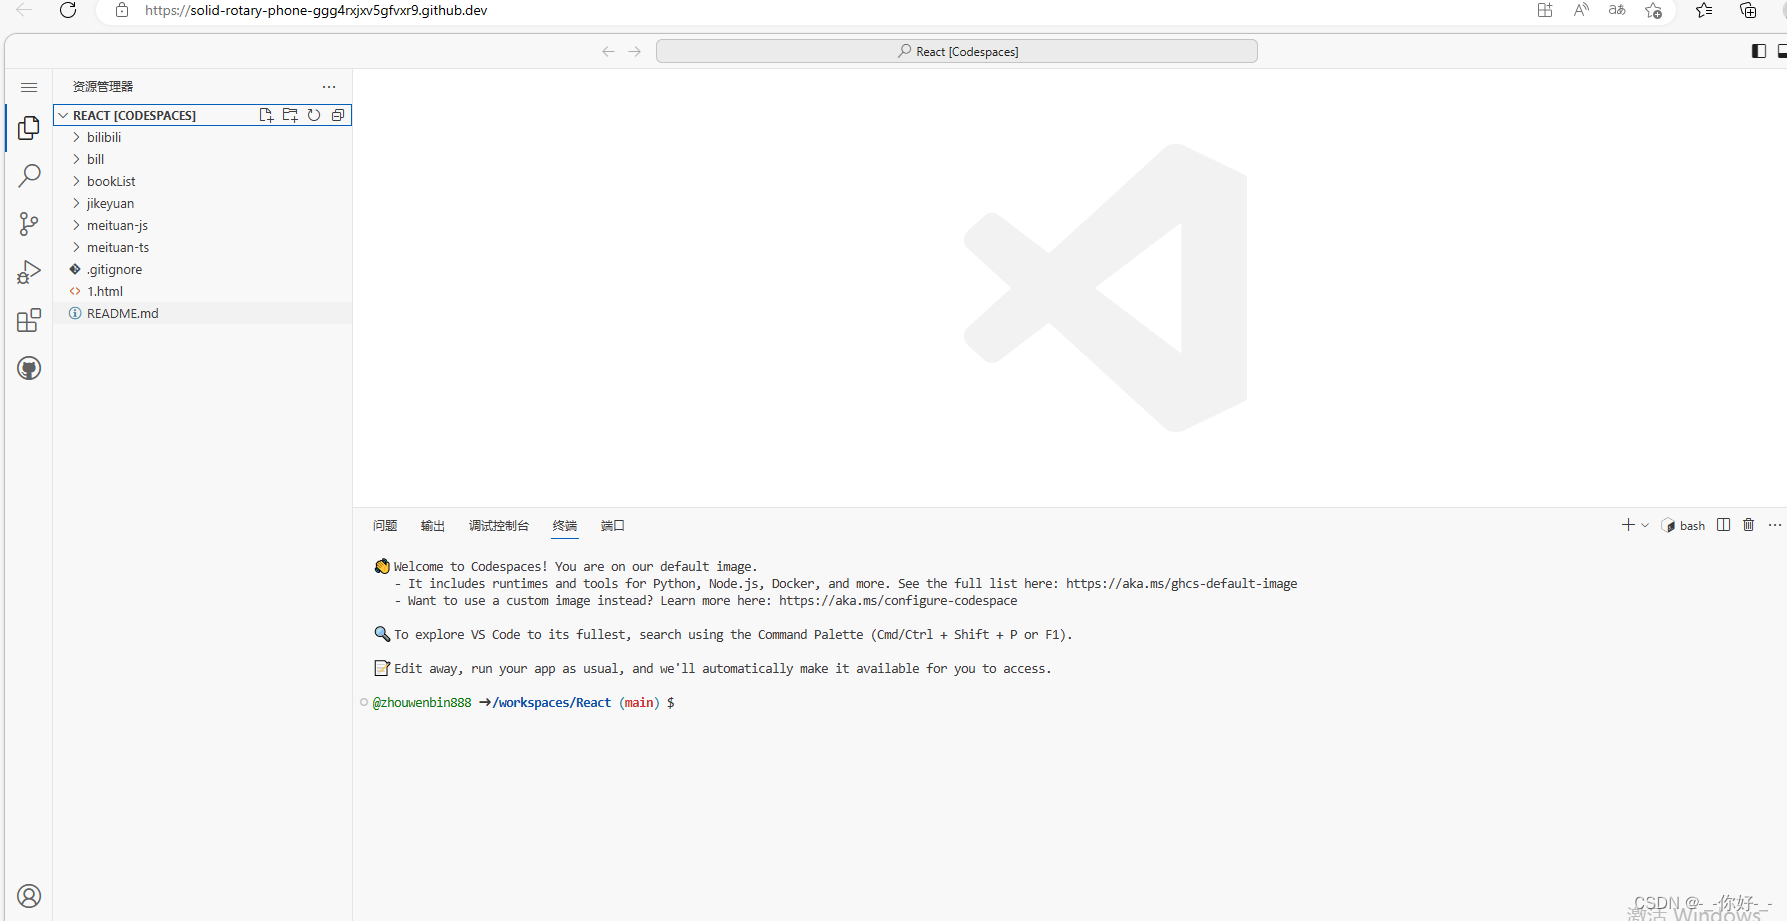Go forward with editor navigation arrow
Viewport: 1787px width, 921px height.
634,51
